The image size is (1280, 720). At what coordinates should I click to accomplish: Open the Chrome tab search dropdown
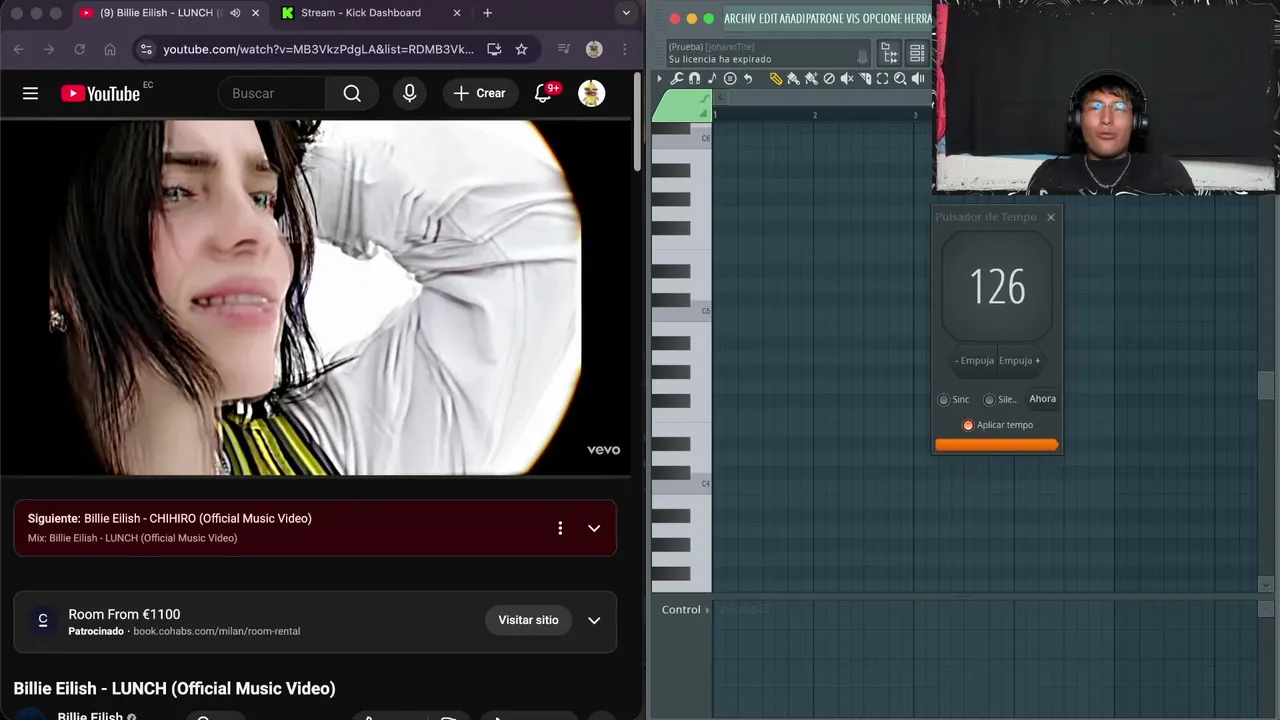point(626,13)
